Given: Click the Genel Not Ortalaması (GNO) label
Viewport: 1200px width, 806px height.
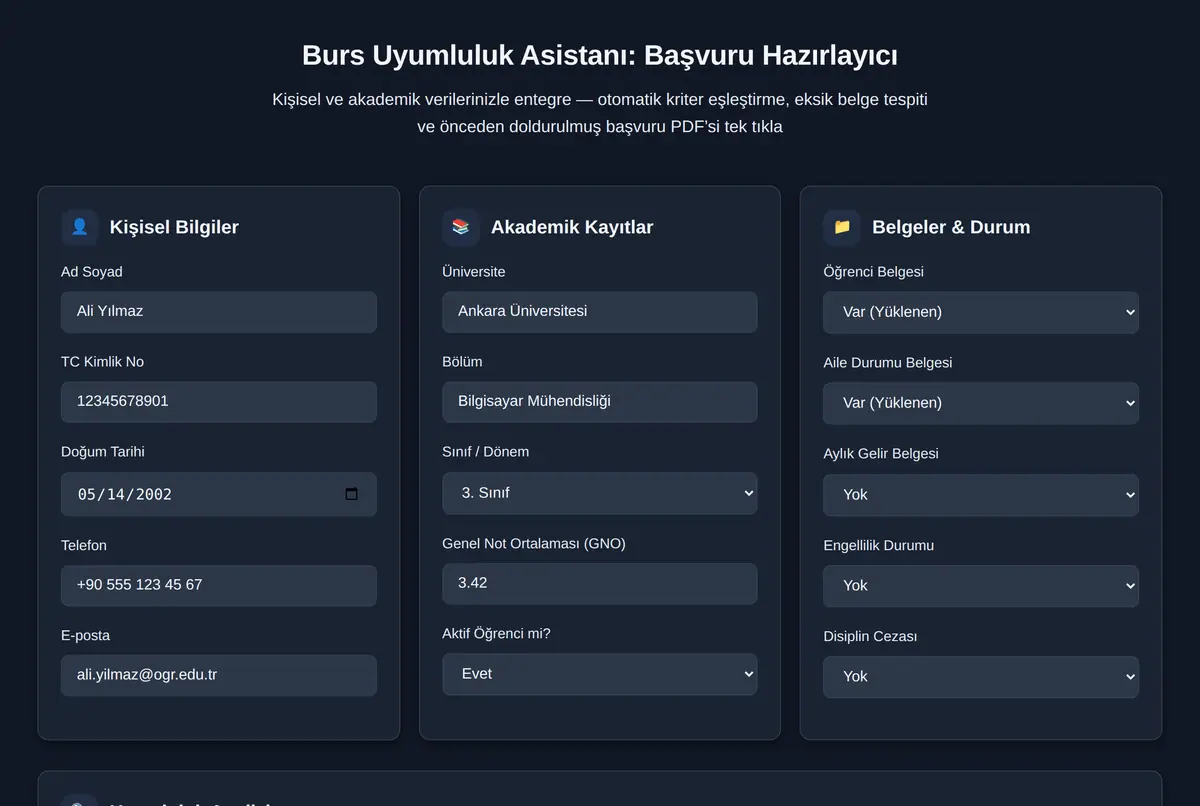Looking at the screenshot, I should [x=534, y=544].
